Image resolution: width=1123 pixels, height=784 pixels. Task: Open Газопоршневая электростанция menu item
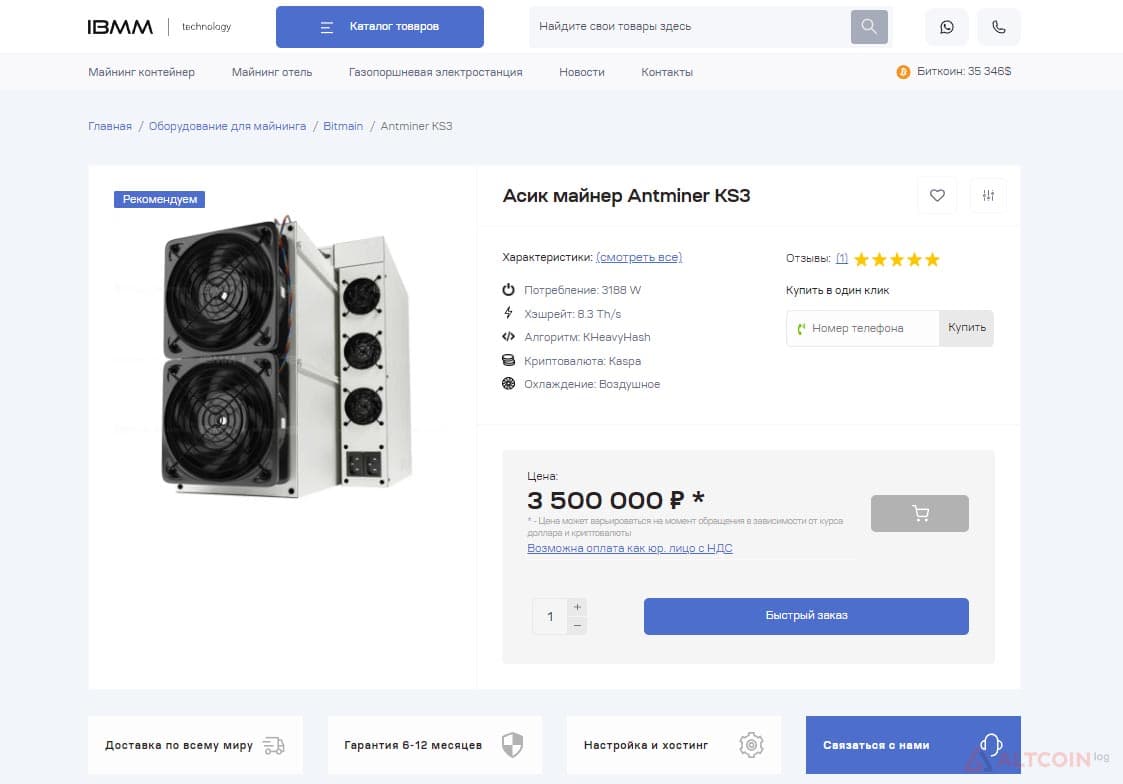435,72
